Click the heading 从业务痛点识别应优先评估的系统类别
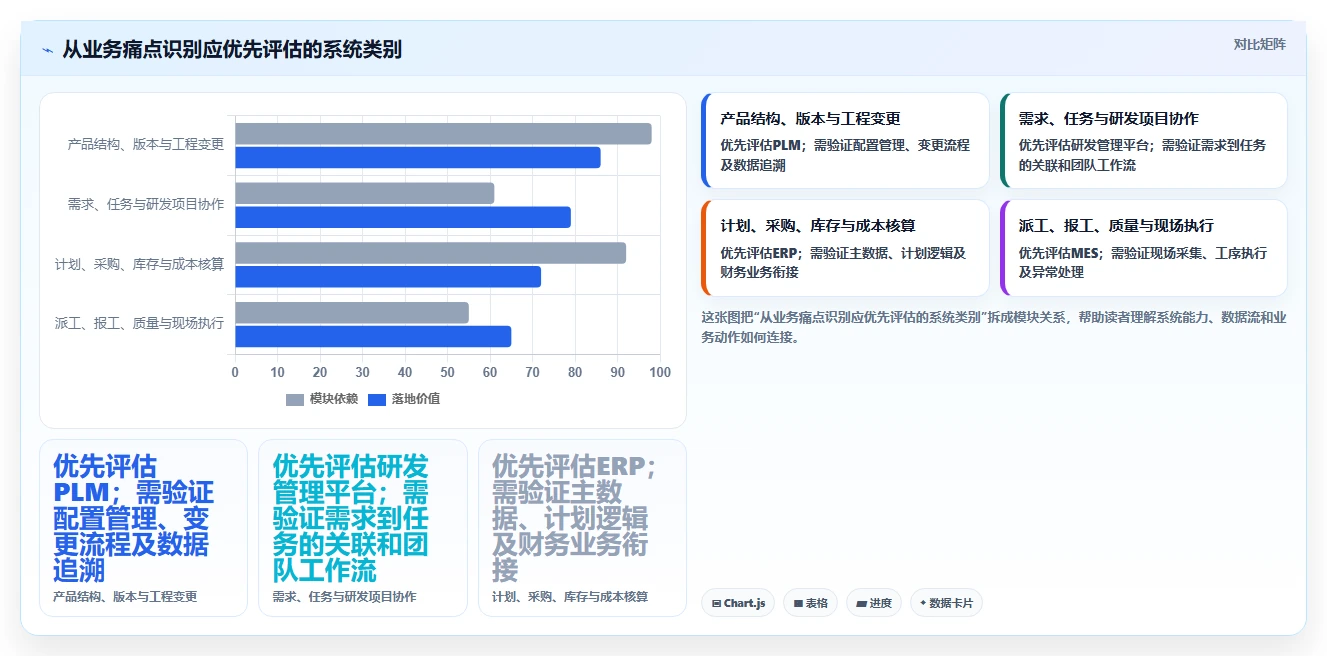The width and height of the screenshot is (1327, 656). [232, 49]
